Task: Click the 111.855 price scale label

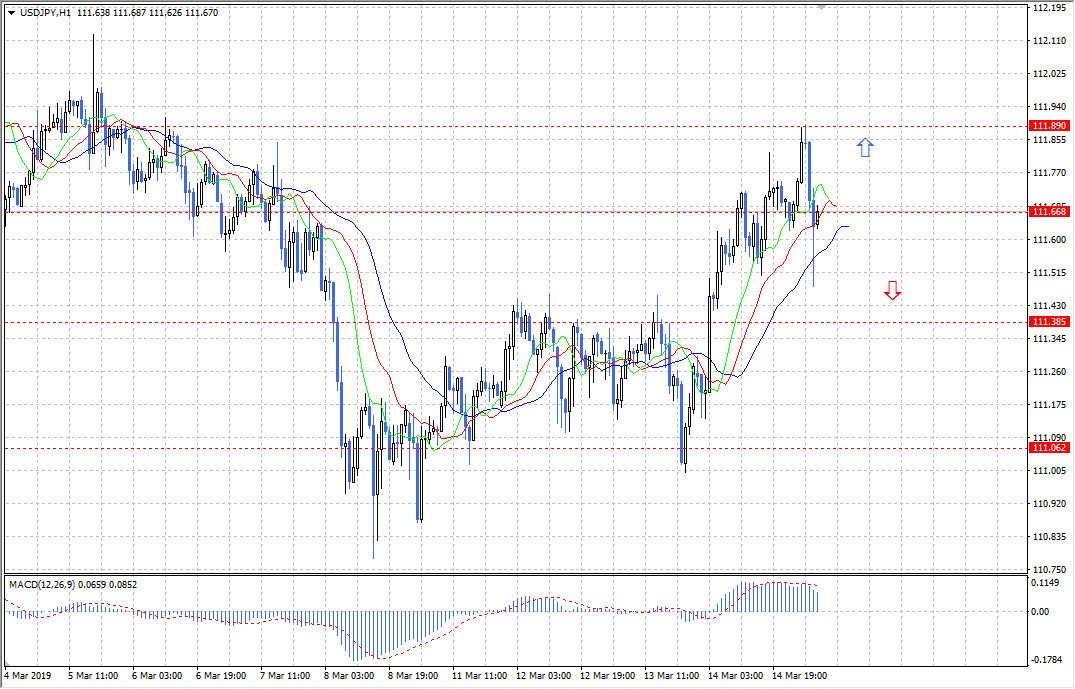Action: click(x=1050, y=140)
